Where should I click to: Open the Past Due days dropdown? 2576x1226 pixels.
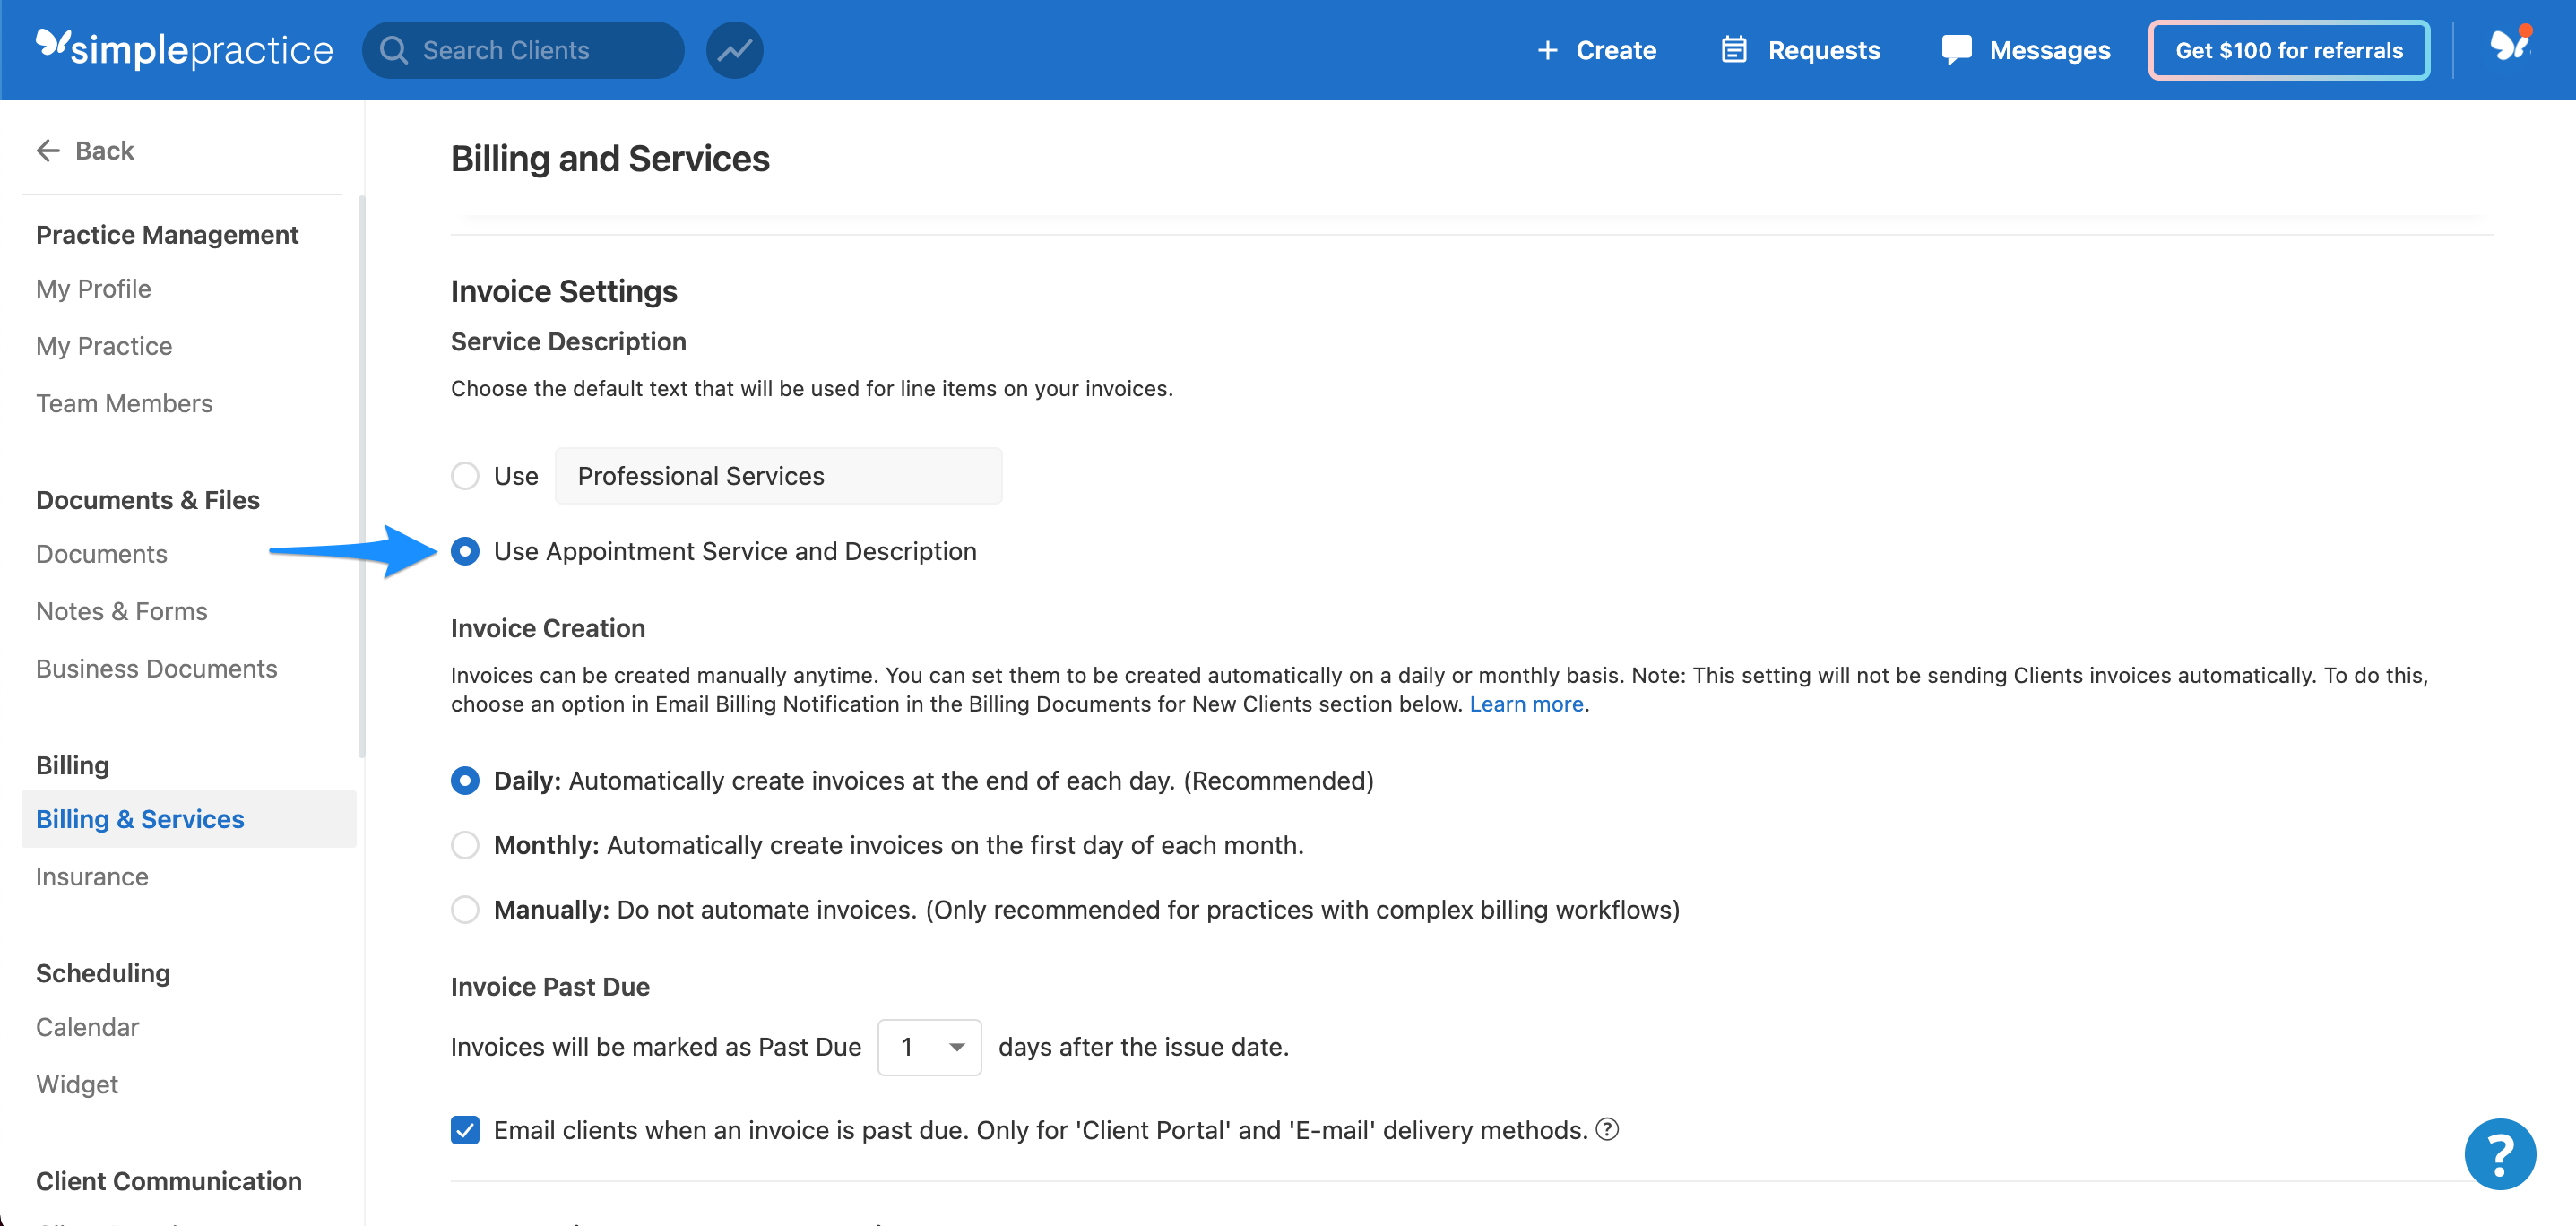pos(929,1047)
